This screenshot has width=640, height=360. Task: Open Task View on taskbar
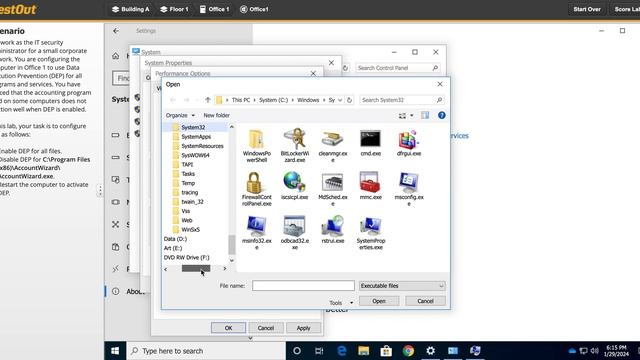(319, 351)
